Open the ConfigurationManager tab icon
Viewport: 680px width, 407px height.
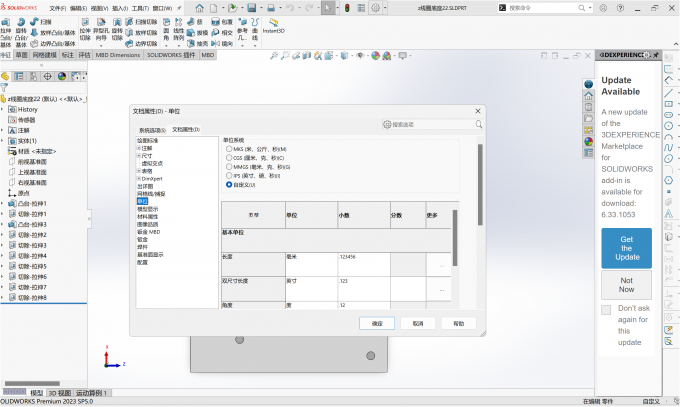pyautogui.click(x=33, y=77)
